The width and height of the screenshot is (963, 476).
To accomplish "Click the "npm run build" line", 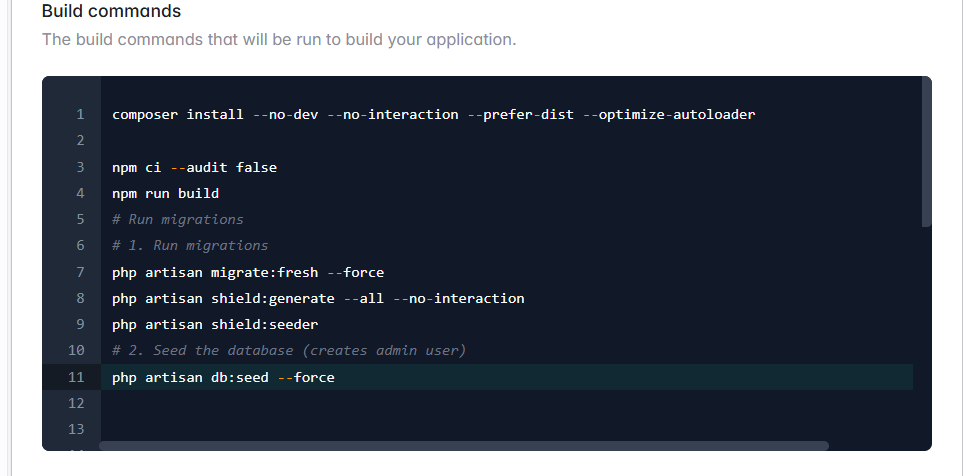I will [x=165, y=193].
